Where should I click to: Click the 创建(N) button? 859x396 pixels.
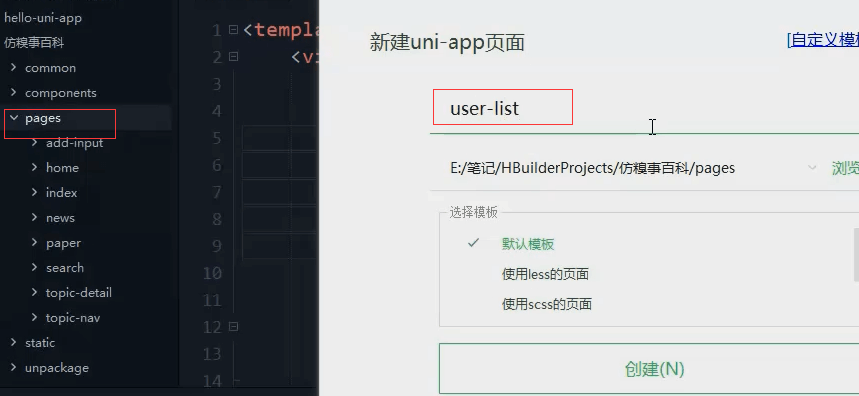(649, 369)
